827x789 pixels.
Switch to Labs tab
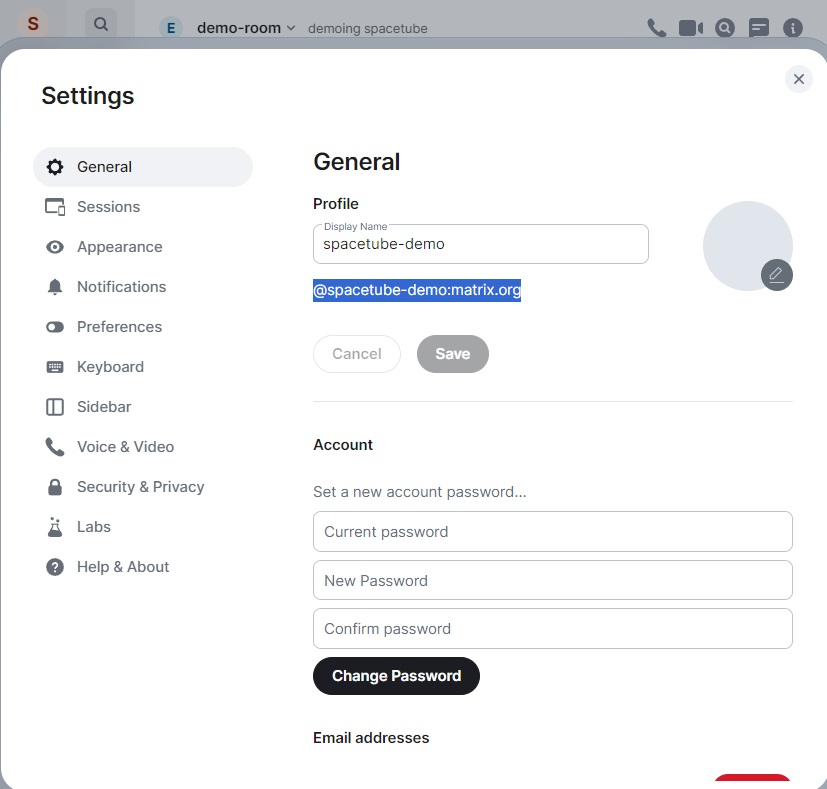(143, 527)
